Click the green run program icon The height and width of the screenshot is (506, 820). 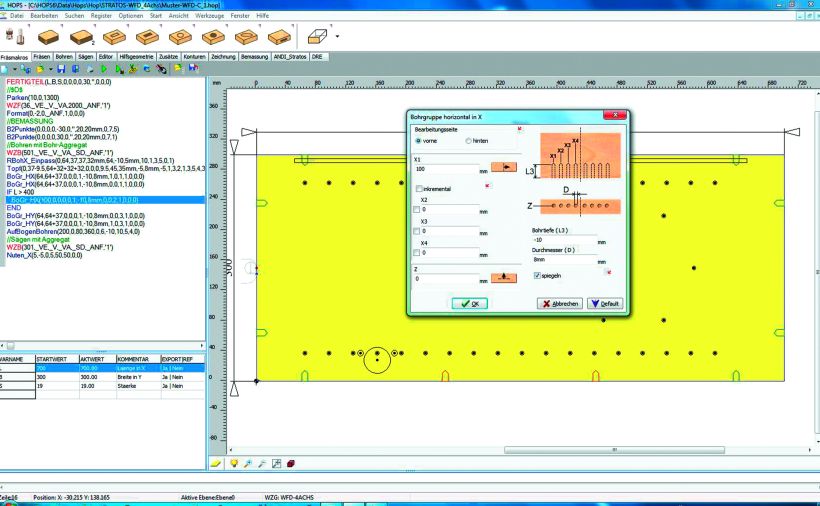coord(103,69)
